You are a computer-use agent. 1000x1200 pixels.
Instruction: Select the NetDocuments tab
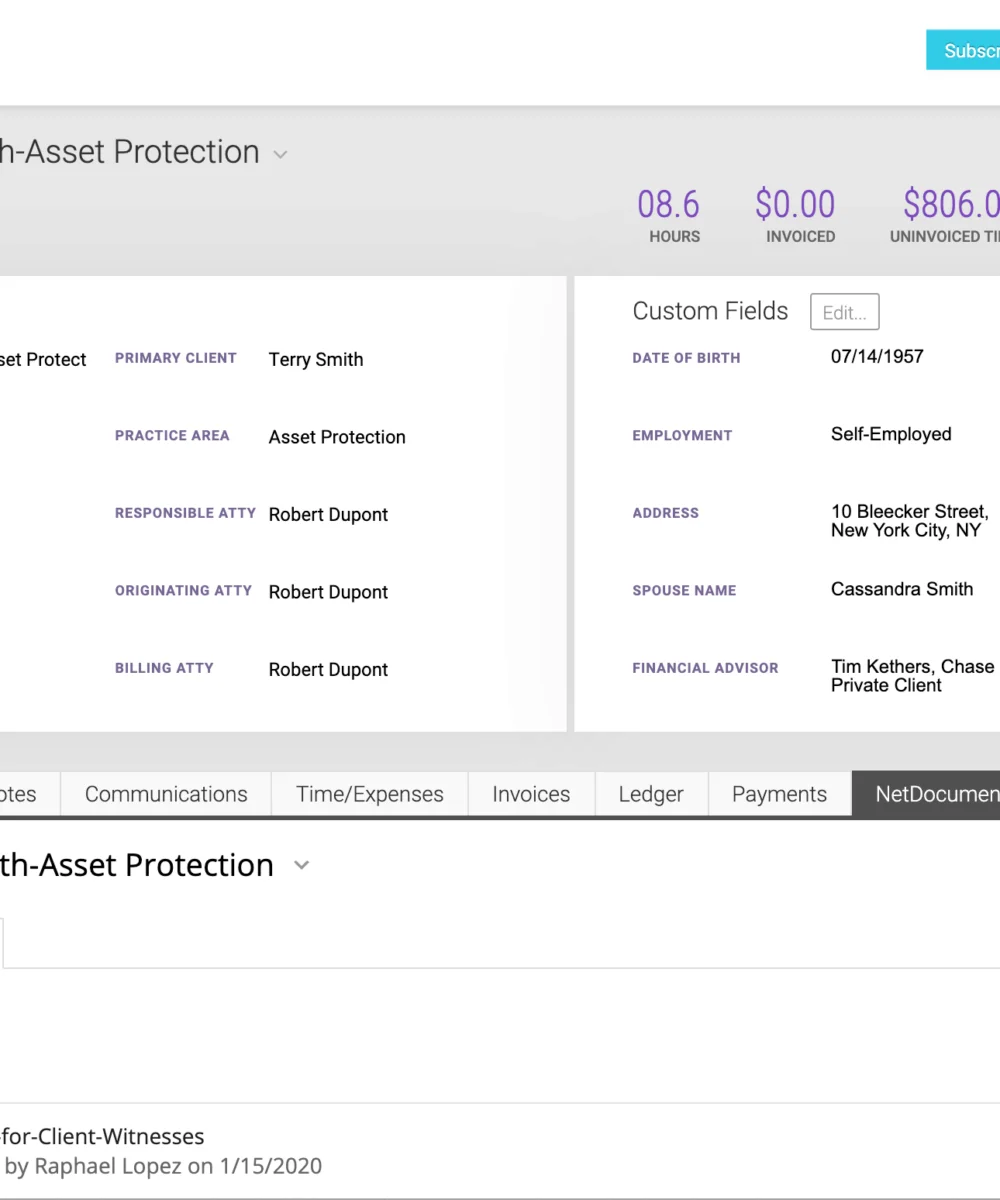pos(926,794)
